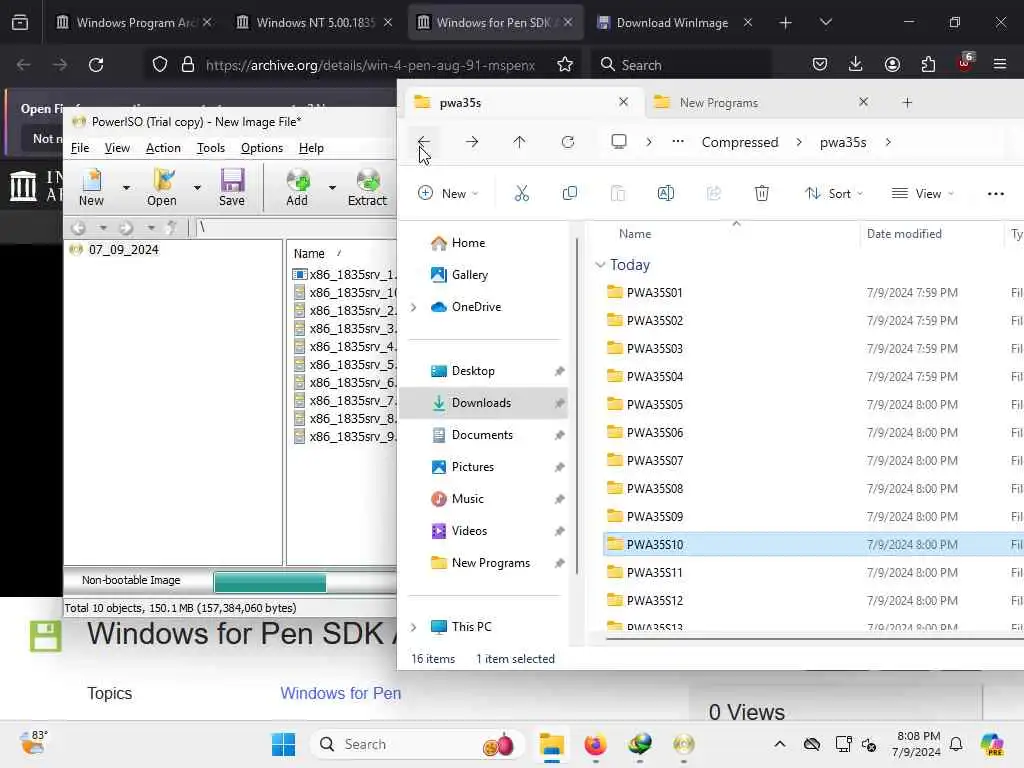Open the Firefox account icon
Image resolution: width=1024 pixels, height=768 pixels.
tap(892, 64)
